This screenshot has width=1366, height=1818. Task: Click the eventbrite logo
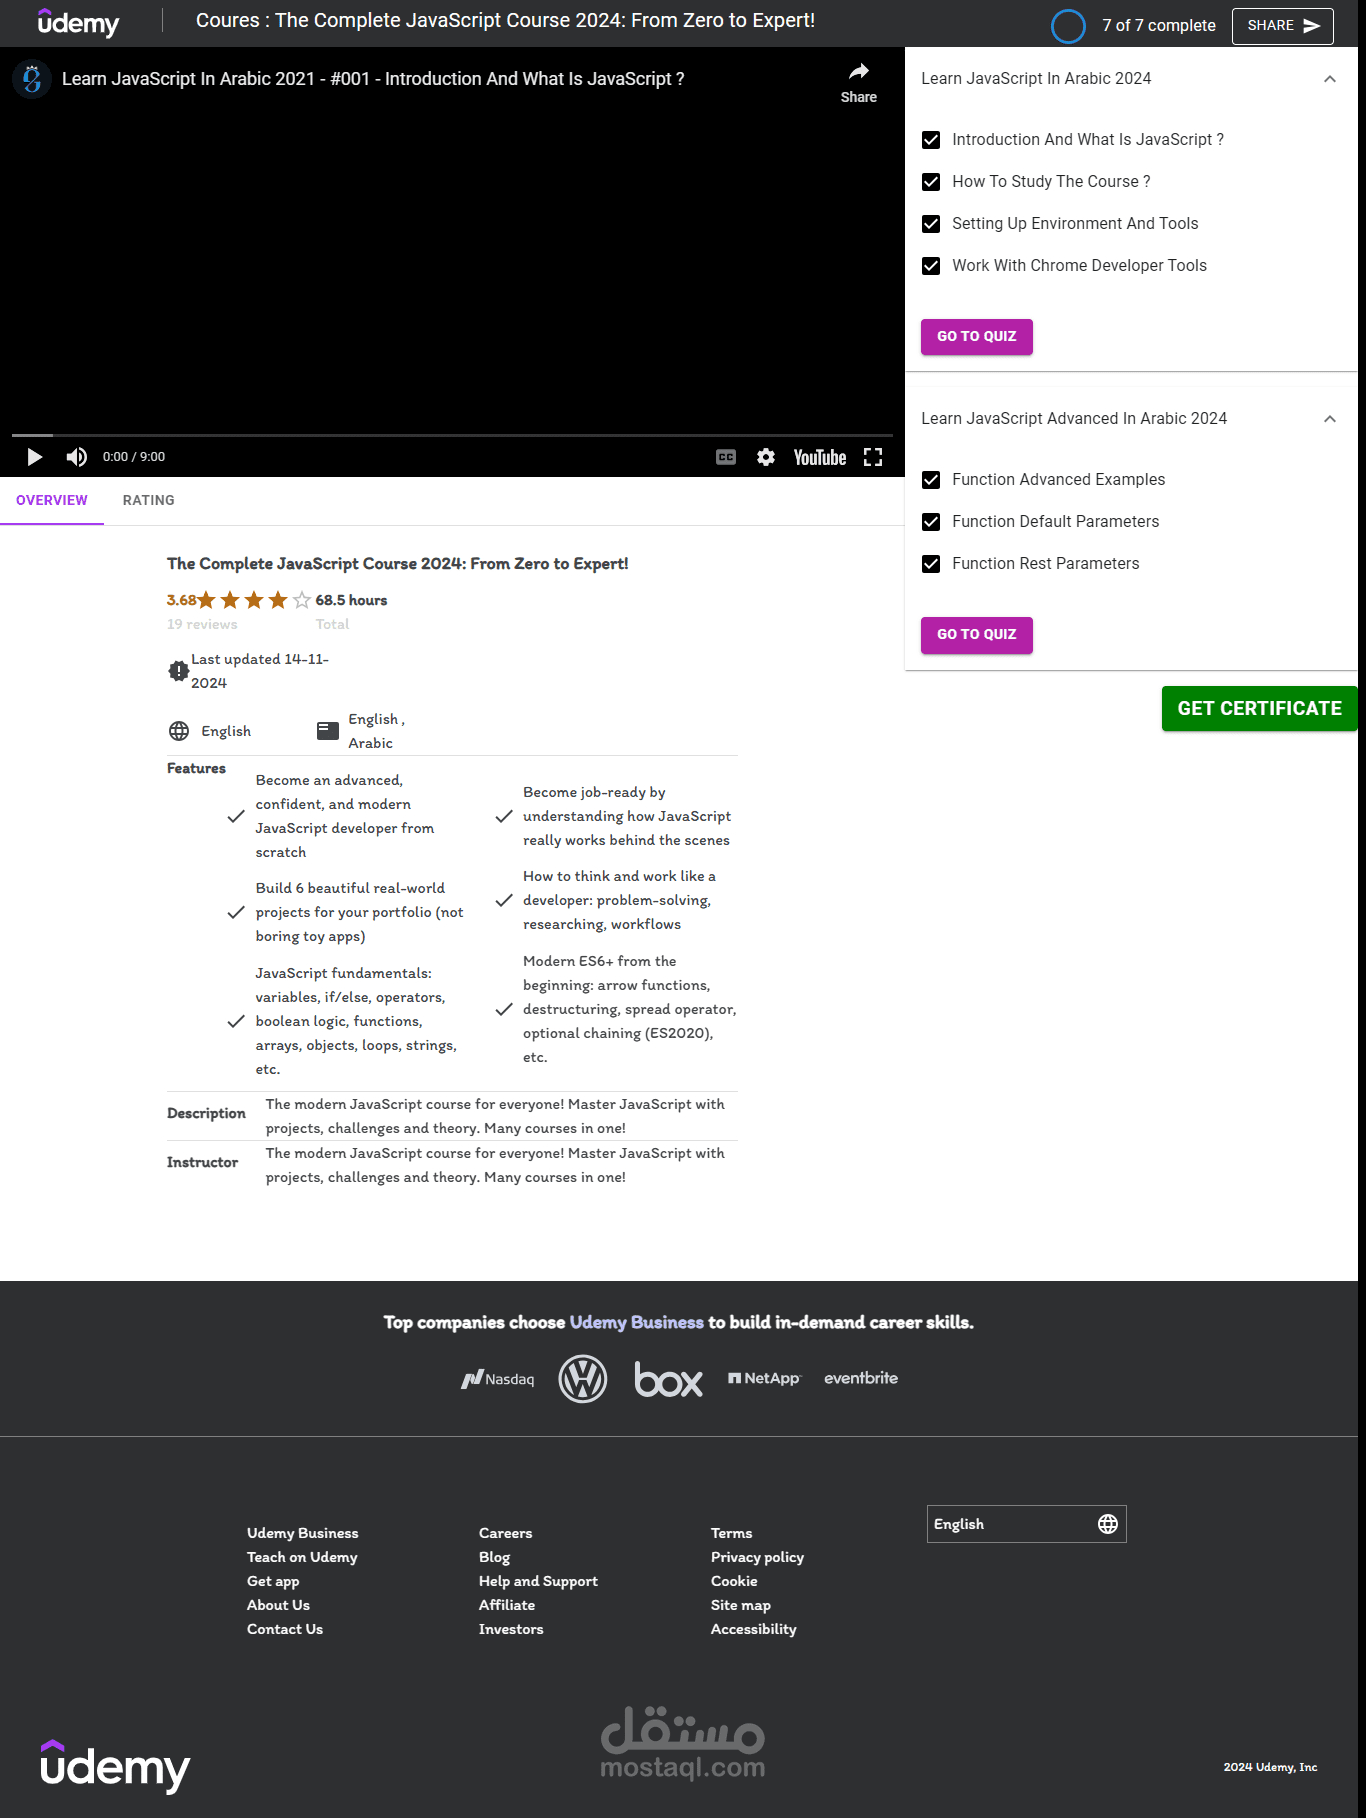(861, 1378)
